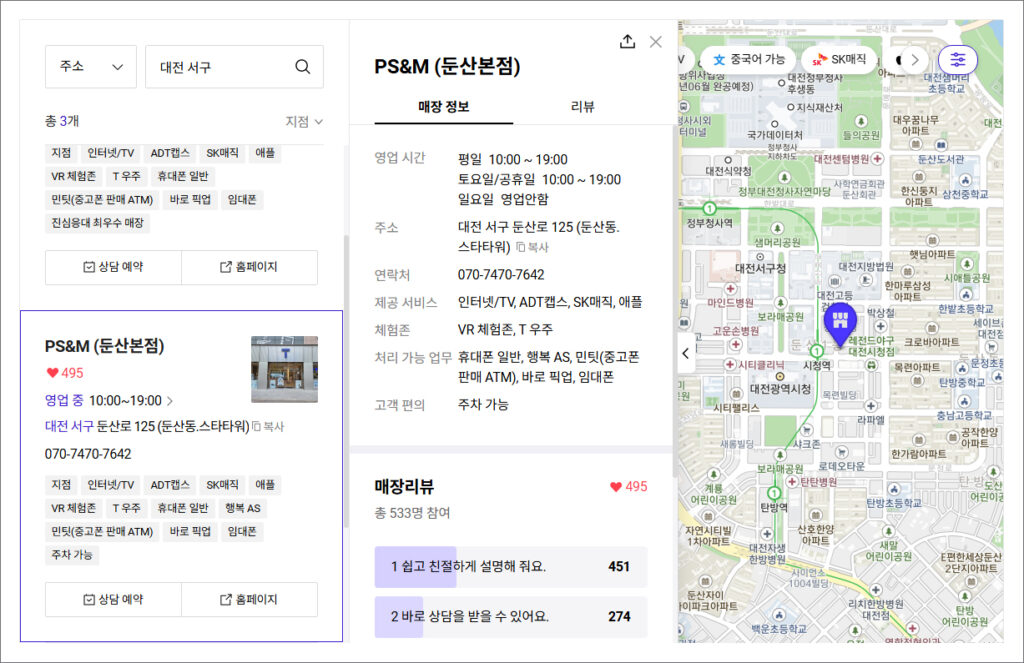Click the heart icon in 매장리뷰 section
The image size is (1024, 663).
click(x=616, y=487)
